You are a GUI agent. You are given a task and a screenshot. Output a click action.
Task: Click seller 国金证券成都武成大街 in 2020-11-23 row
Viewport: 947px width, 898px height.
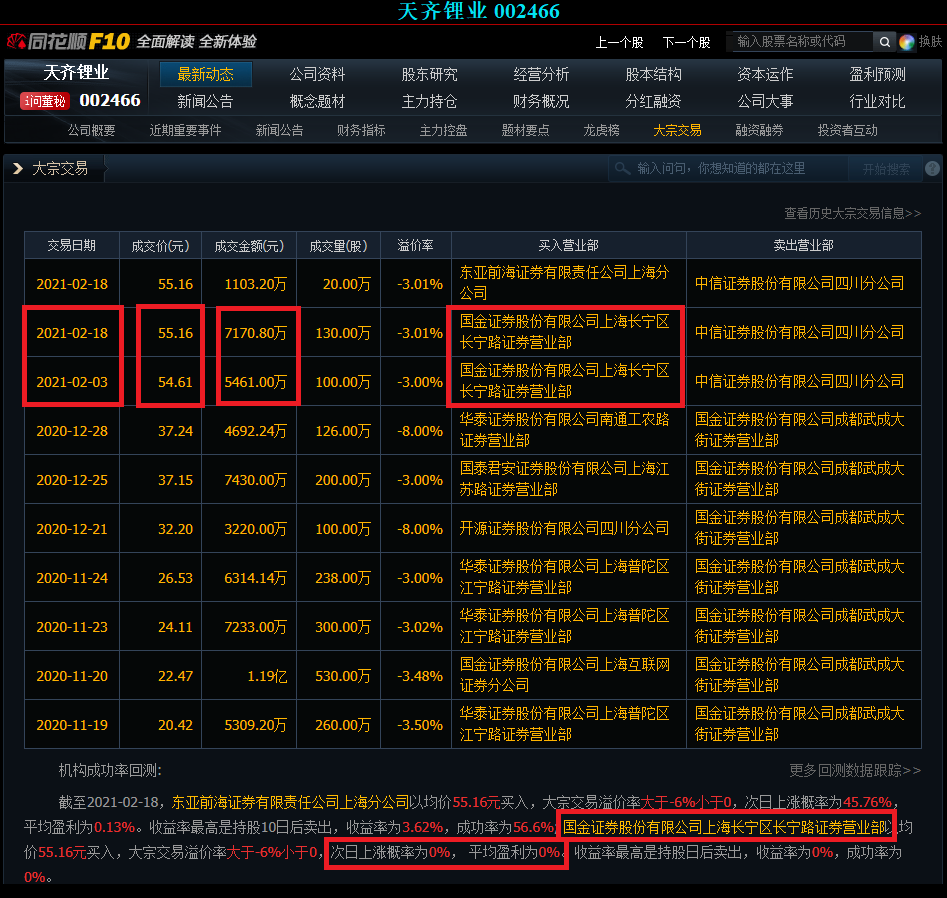pyautogui.click(x=799, y=626)
